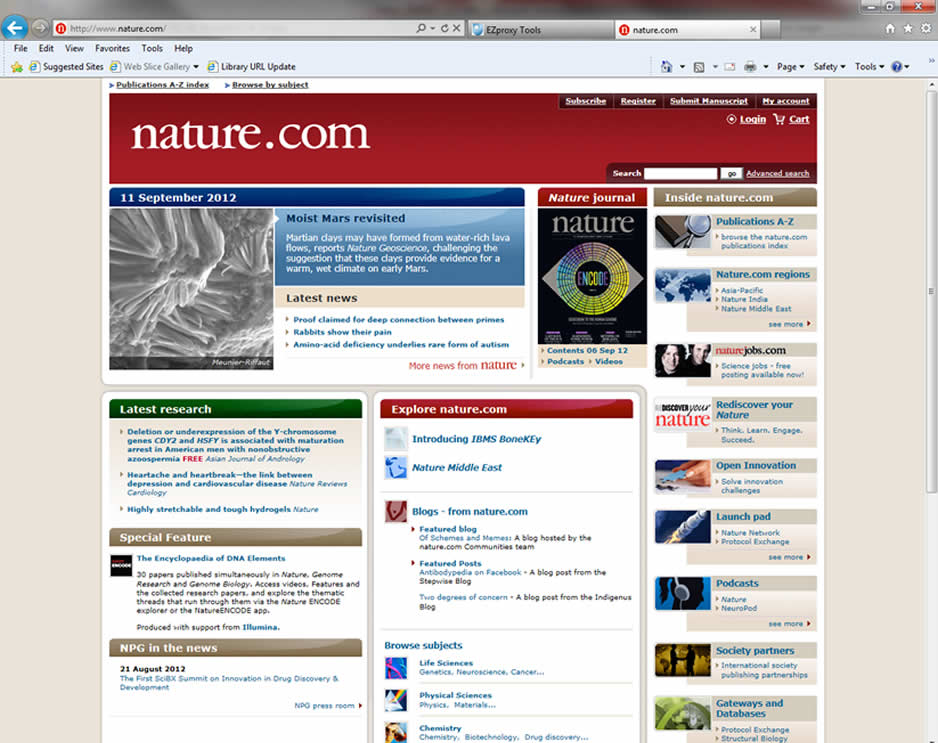Viewport: 938px width, 743px height.
Task: Click the Life Sciences subject icon
Action: pyautogui.click(x=396, y=668)
